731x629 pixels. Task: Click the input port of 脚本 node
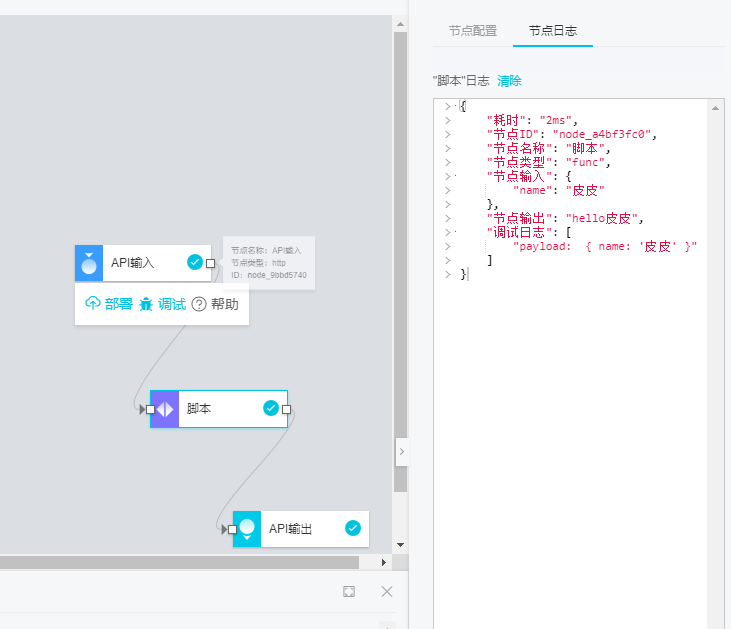[150, 409]
